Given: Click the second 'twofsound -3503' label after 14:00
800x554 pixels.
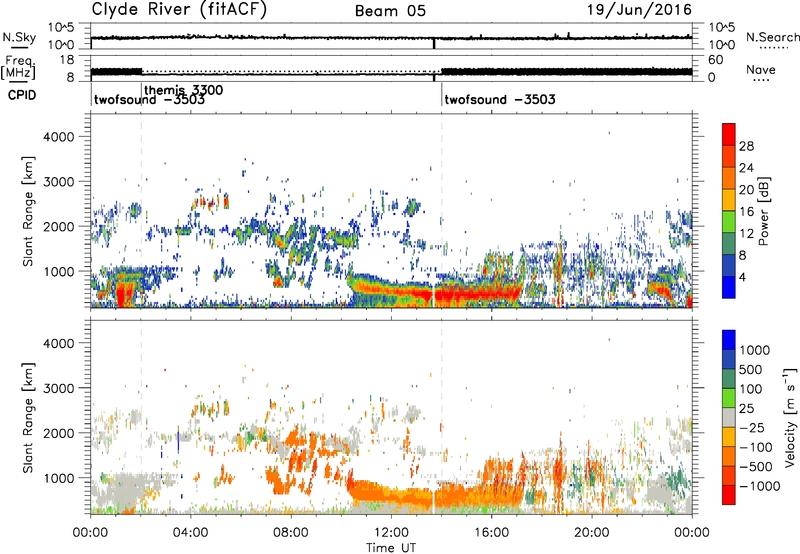Looking at the screenshot, I should pos(500,99).
